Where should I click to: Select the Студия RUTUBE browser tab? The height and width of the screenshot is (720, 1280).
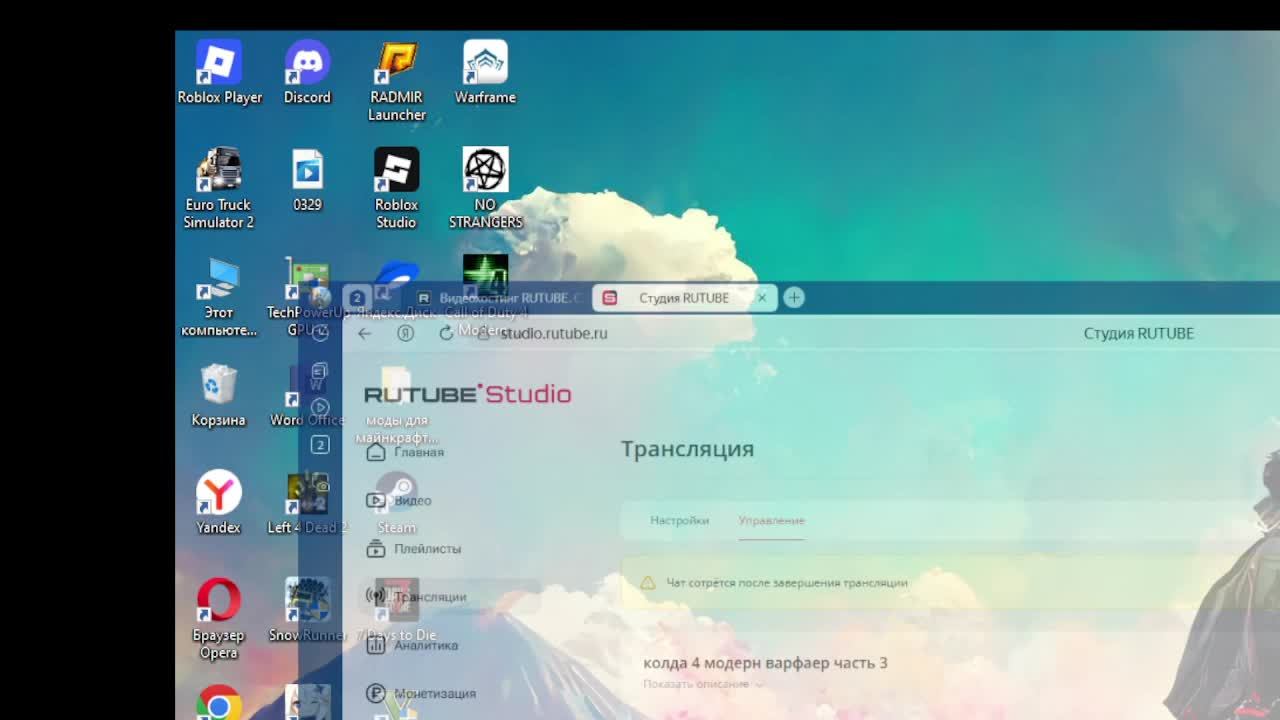[685, 298]
